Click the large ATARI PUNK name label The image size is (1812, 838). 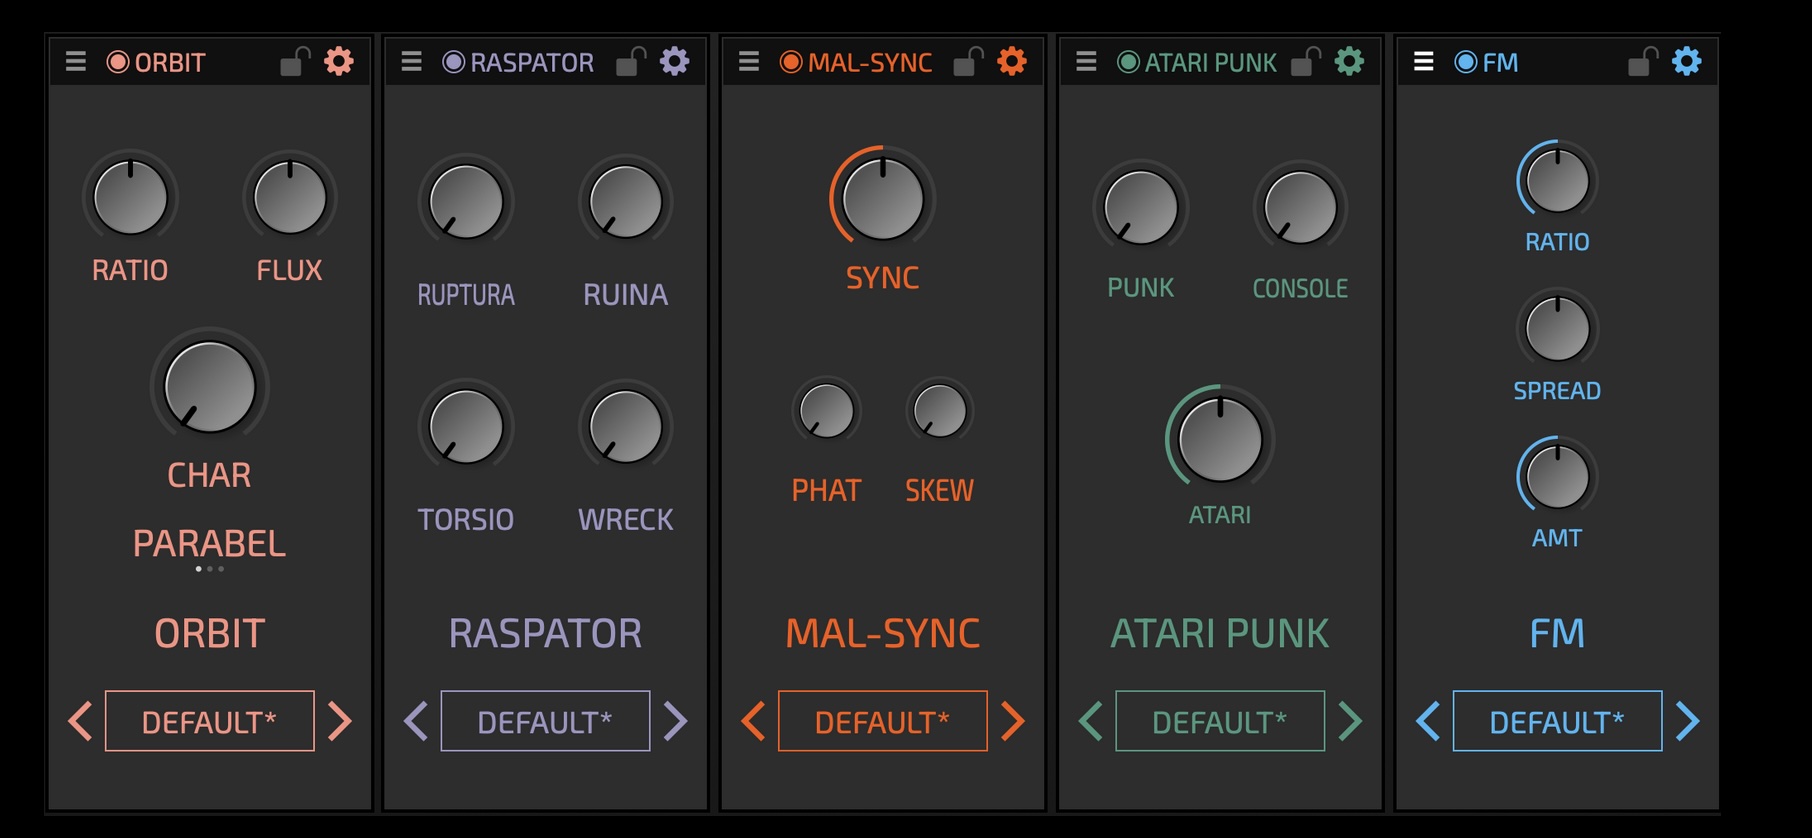pos(1220,633)
